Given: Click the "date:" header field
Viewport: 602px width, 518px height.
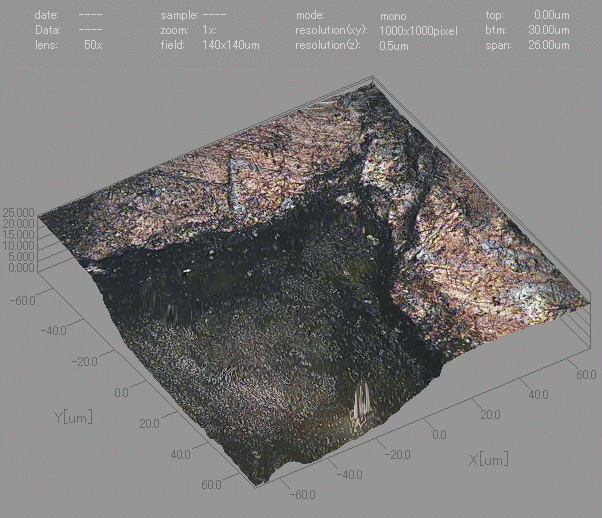Looking at the screenshot, I should (x=47, y=16).
